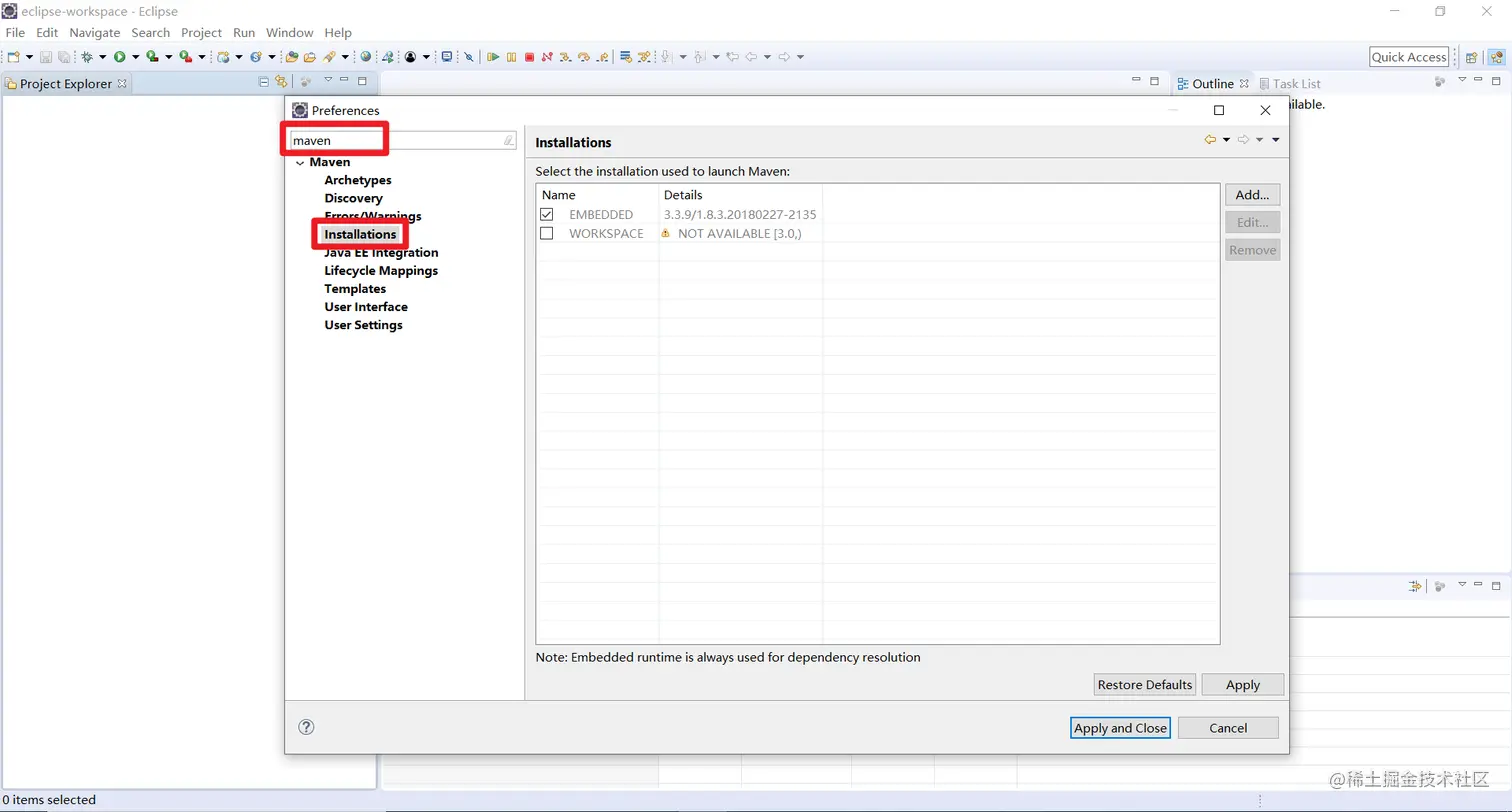Click the Open Perspective icon
This screenshot has height=812, width=1512.
[1471, 57]
